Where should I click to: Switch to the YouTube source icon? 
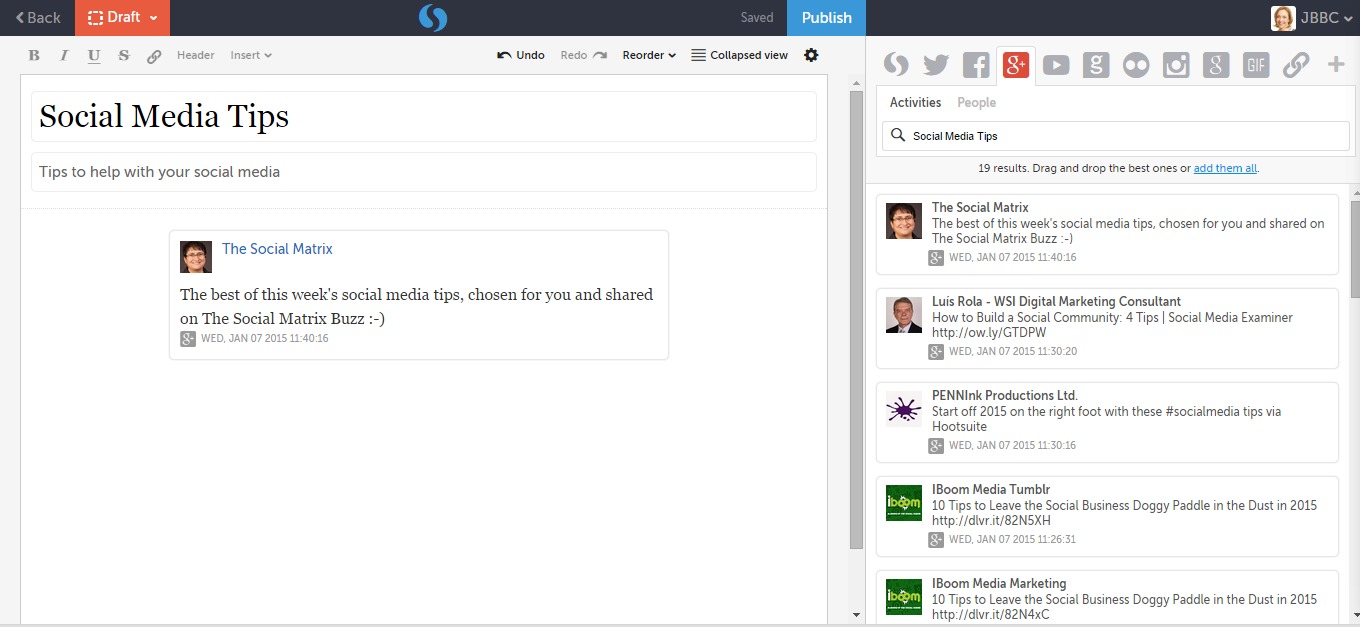pyautogui.click(x=1056, y=66)
